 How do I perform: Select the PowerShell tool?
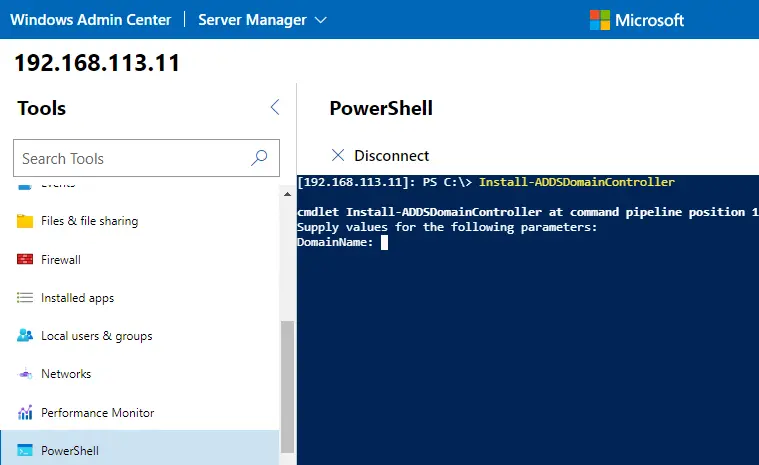139,450
